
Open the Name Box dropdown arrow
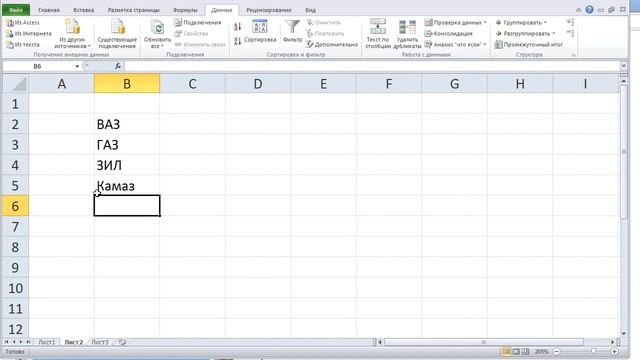point(77,66)
